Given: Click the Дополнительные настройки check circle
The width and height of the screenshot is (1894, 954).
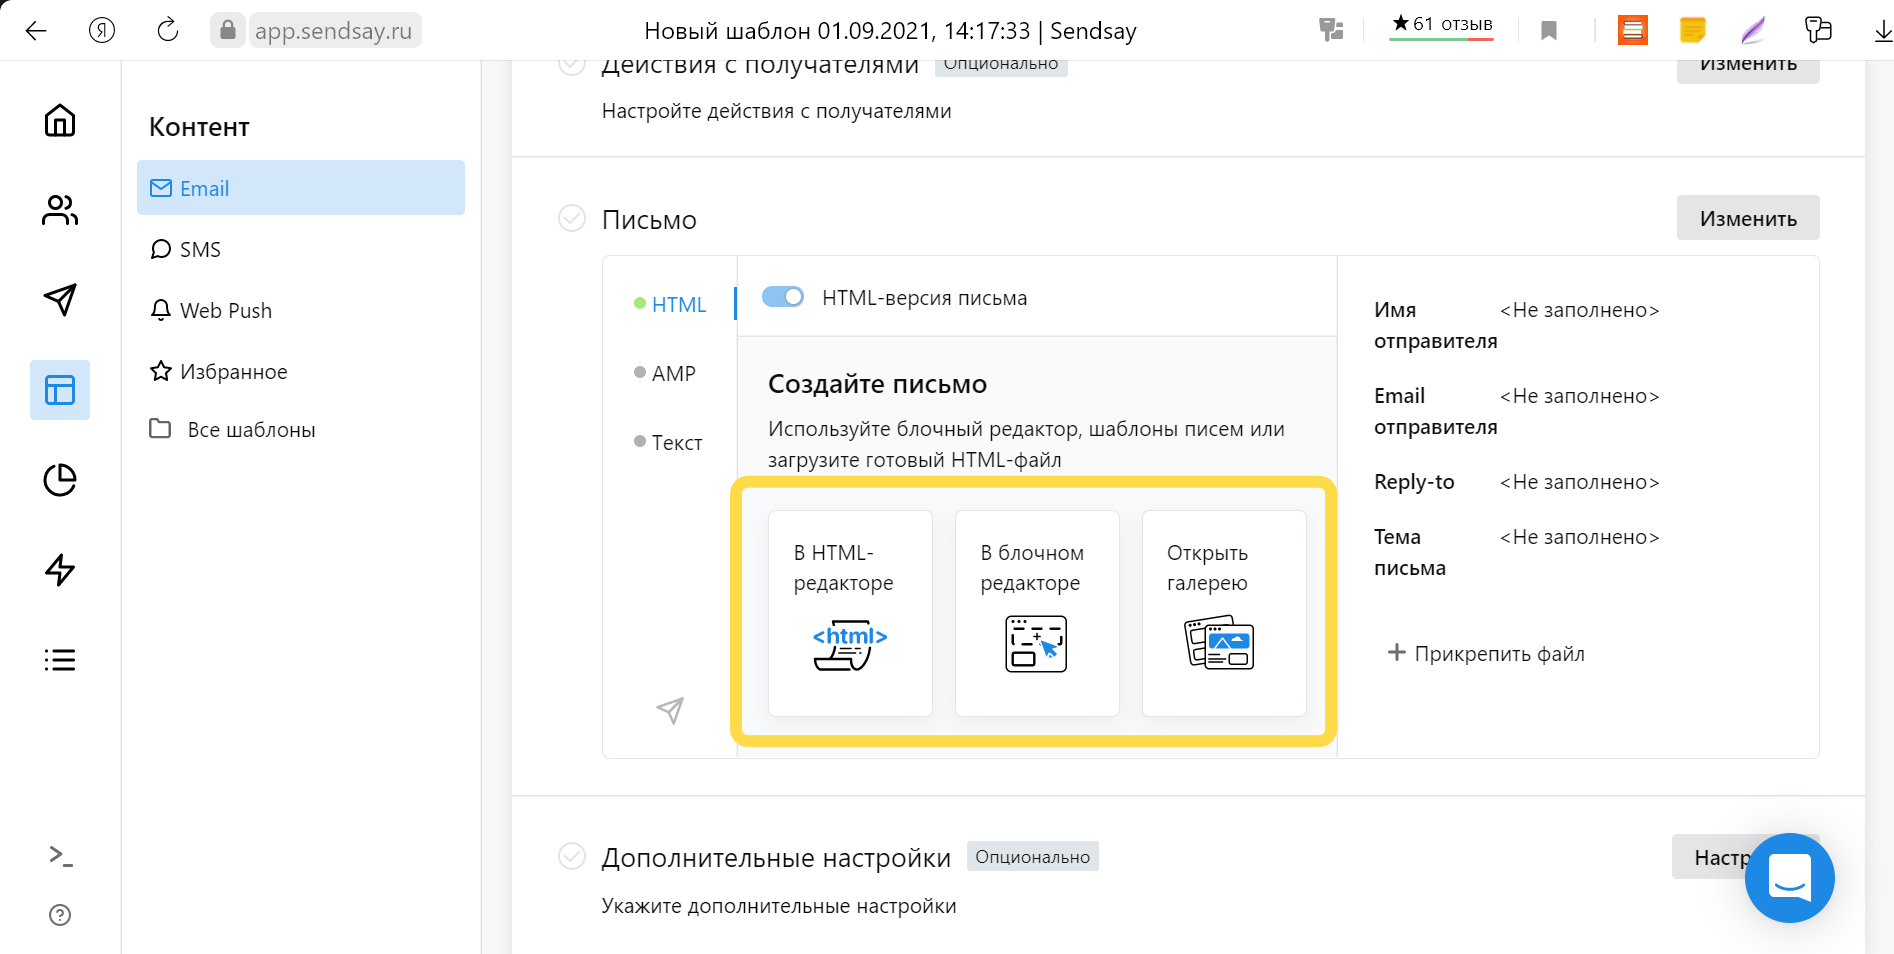Looking at the screenshot, I should 572,857.
